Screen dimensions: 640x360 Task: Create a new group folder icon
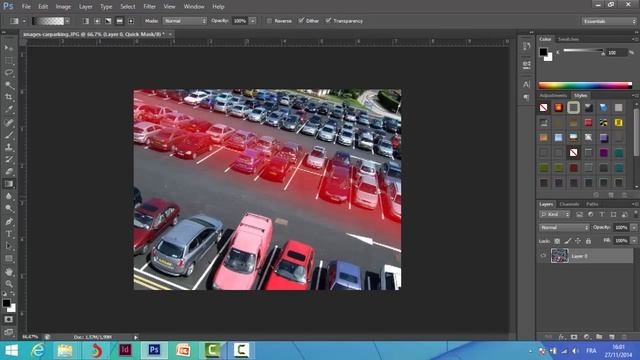(x=599, y=337)
